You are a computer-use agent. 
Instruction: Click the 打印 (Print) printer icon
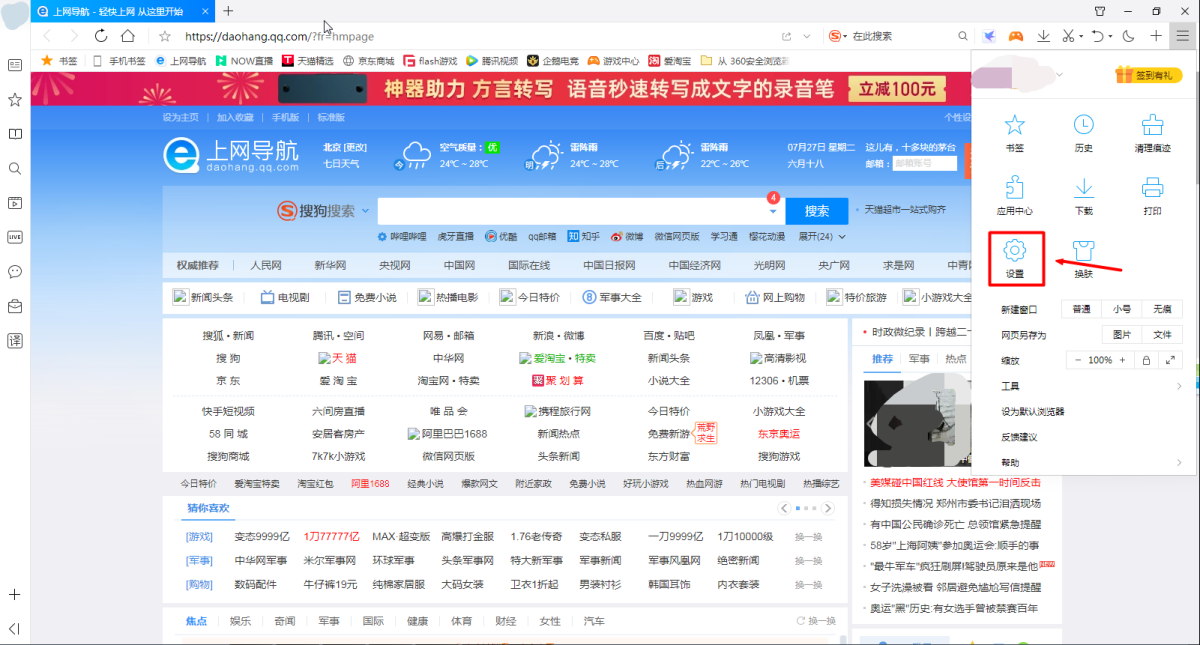pyautogui.click(x=1152, y=195)
